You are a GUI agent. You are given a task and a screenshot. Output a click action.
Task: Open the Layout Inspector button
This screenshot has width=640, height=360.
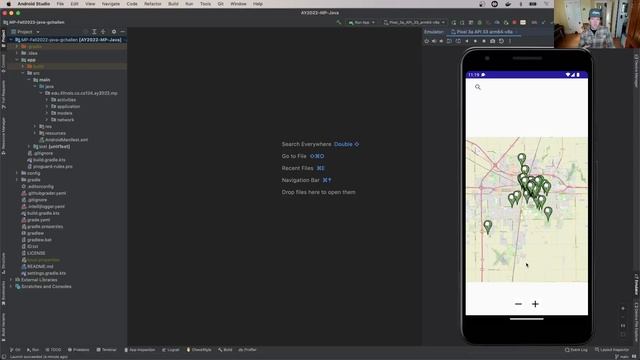(612, 350)
